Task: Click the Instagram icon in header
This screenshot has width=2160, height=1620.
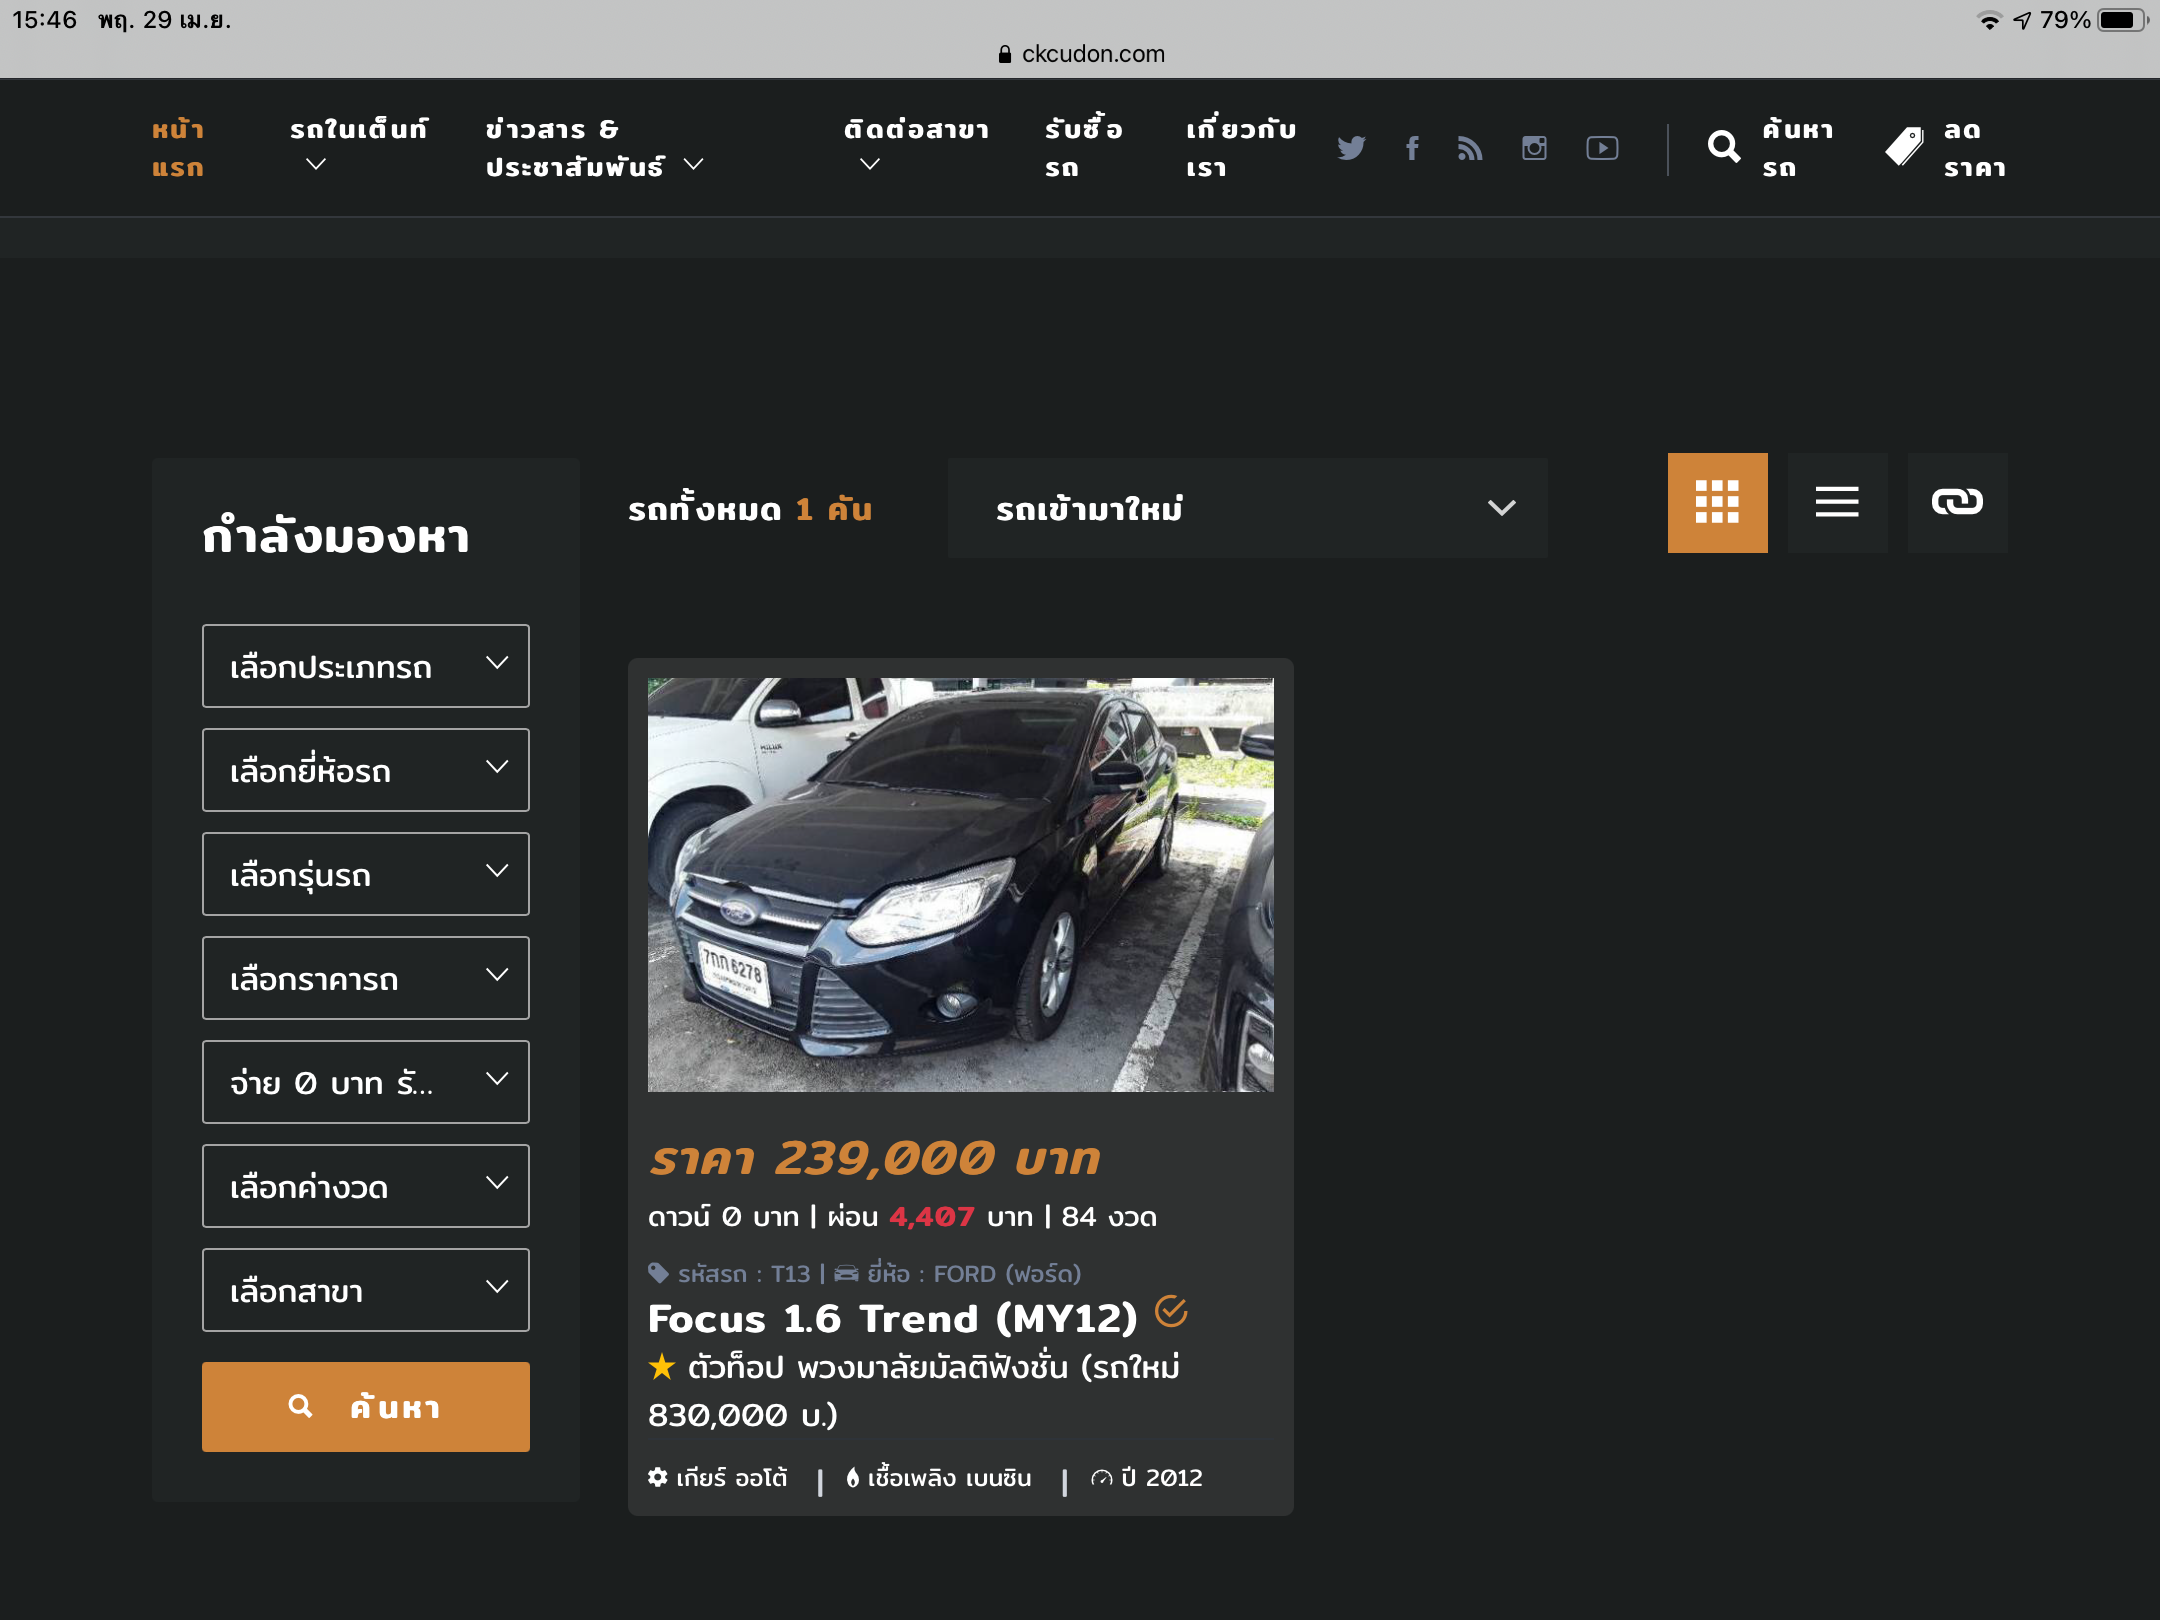Action: tap(1534, 148)
